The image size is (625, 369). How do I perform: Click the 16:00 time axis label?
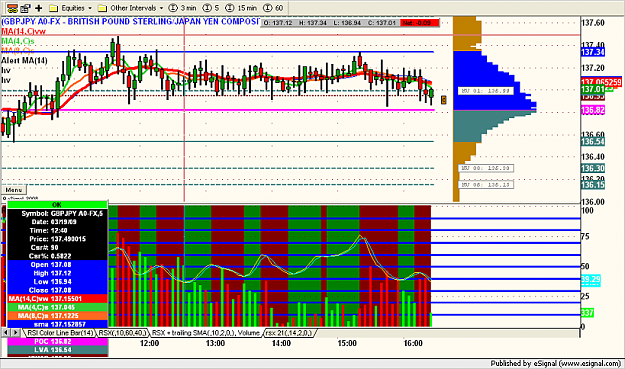[x=413, y=343]
